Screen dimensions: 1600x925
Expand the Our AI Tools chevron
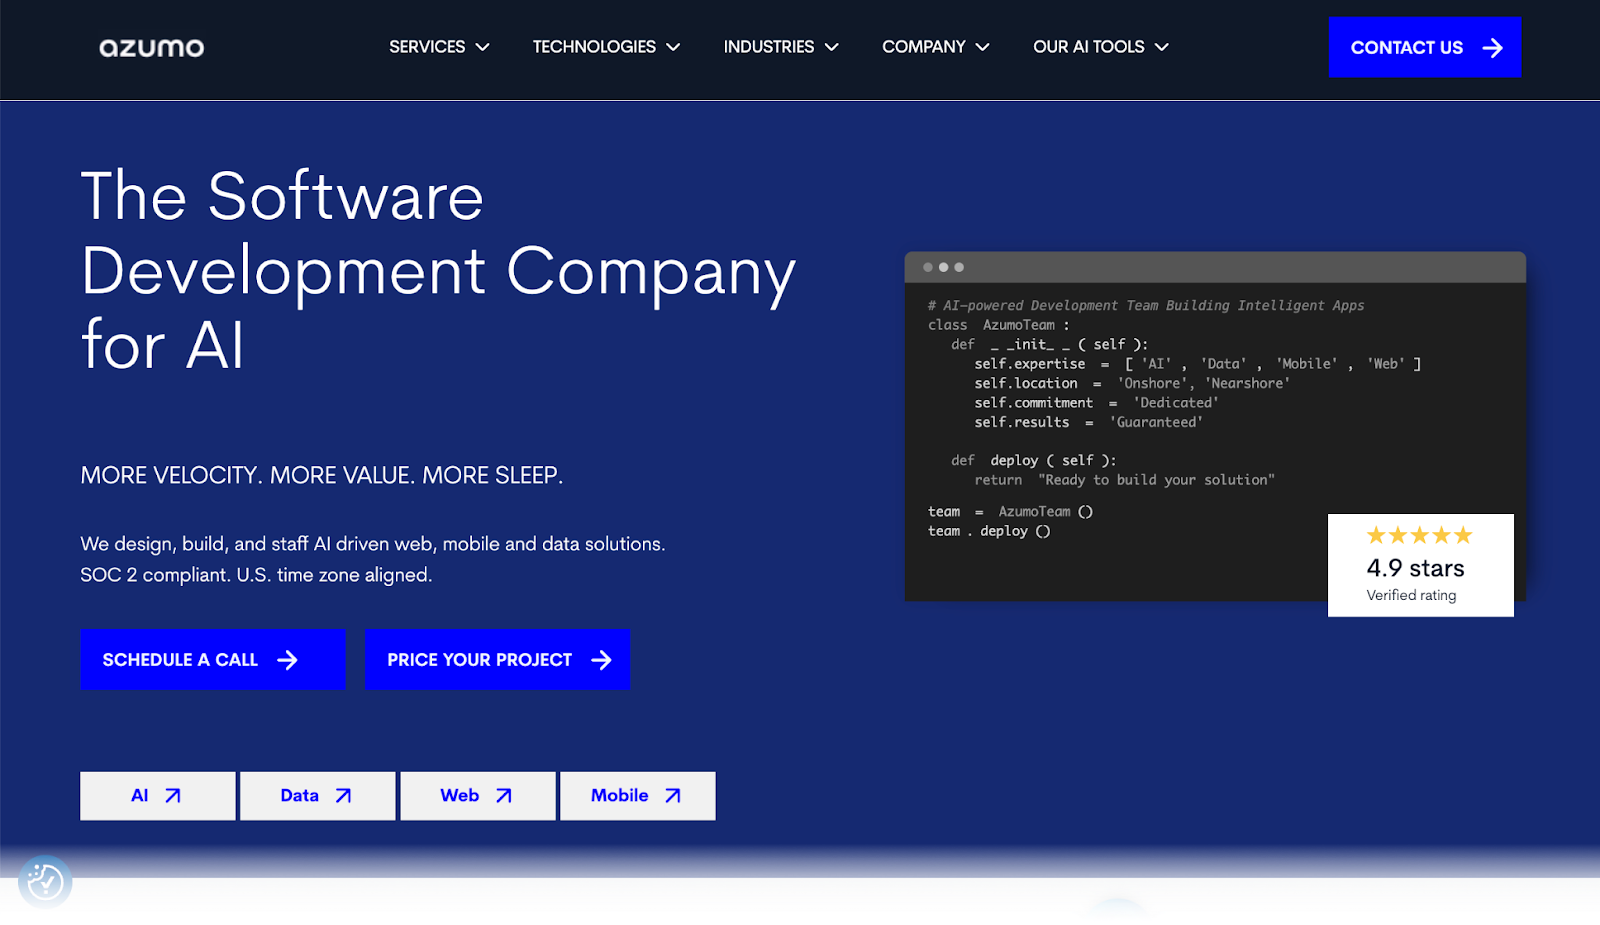click(x=1161, y=47)
